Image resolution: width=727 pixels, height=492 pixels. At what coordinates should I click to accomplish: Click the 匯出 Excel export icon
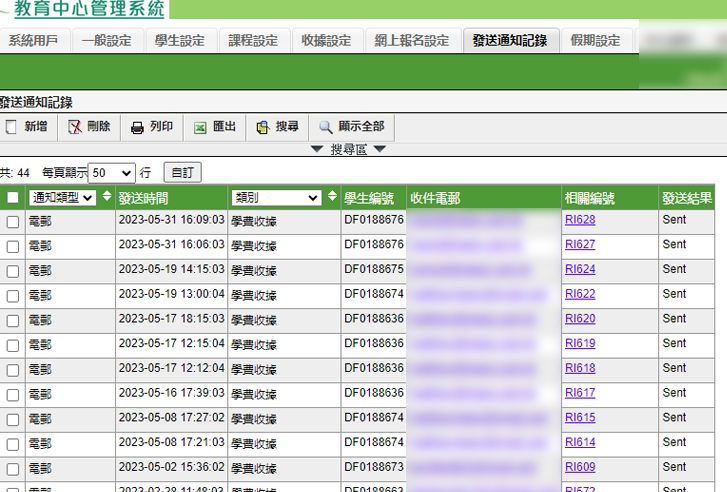coord(200,128)
